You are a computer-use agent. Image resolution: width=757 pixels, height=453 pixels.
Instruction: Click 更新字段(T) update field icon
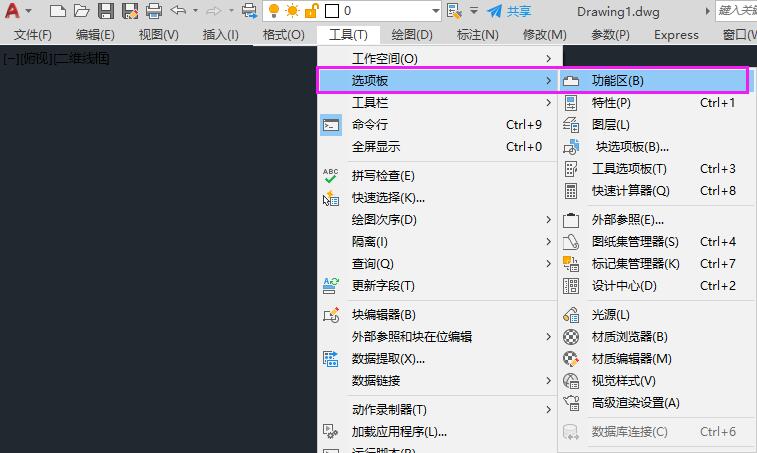point(331,286)
